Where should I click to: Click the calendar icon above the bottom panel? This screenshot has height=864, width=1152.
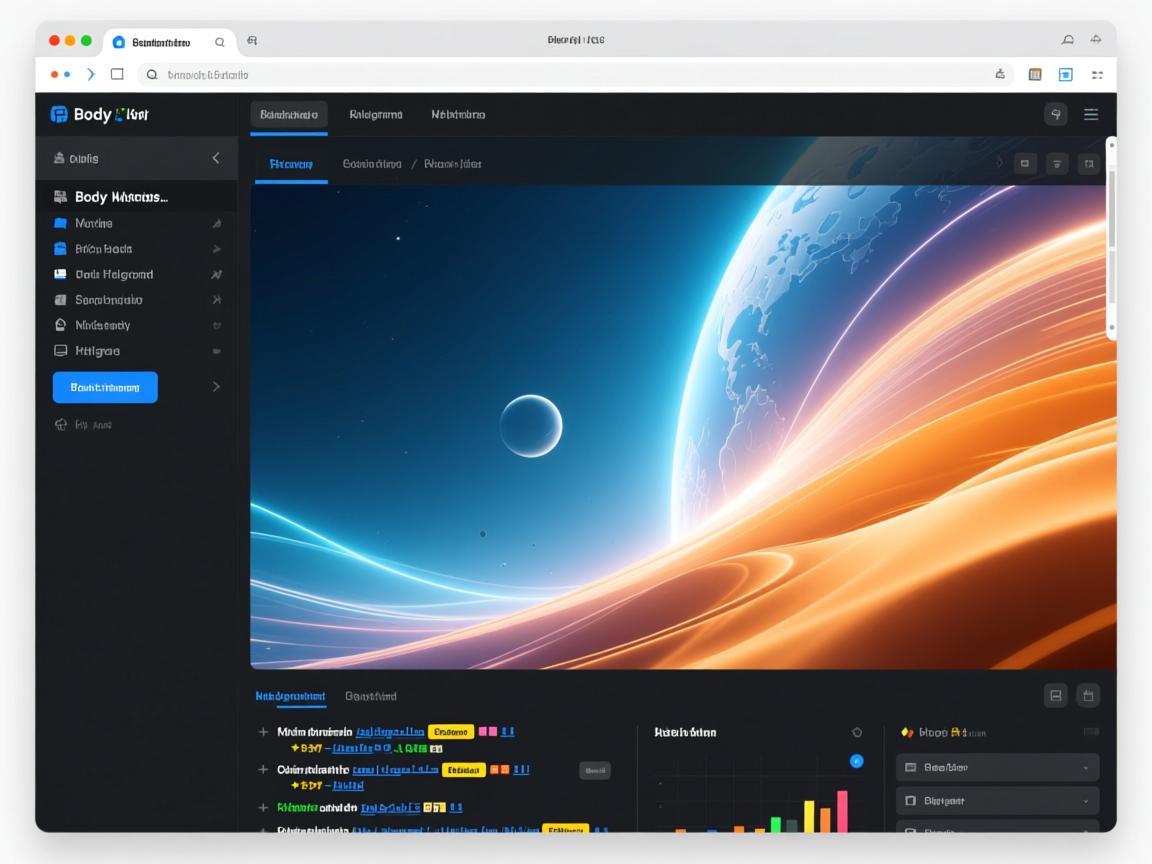(x=1088, y=696)
